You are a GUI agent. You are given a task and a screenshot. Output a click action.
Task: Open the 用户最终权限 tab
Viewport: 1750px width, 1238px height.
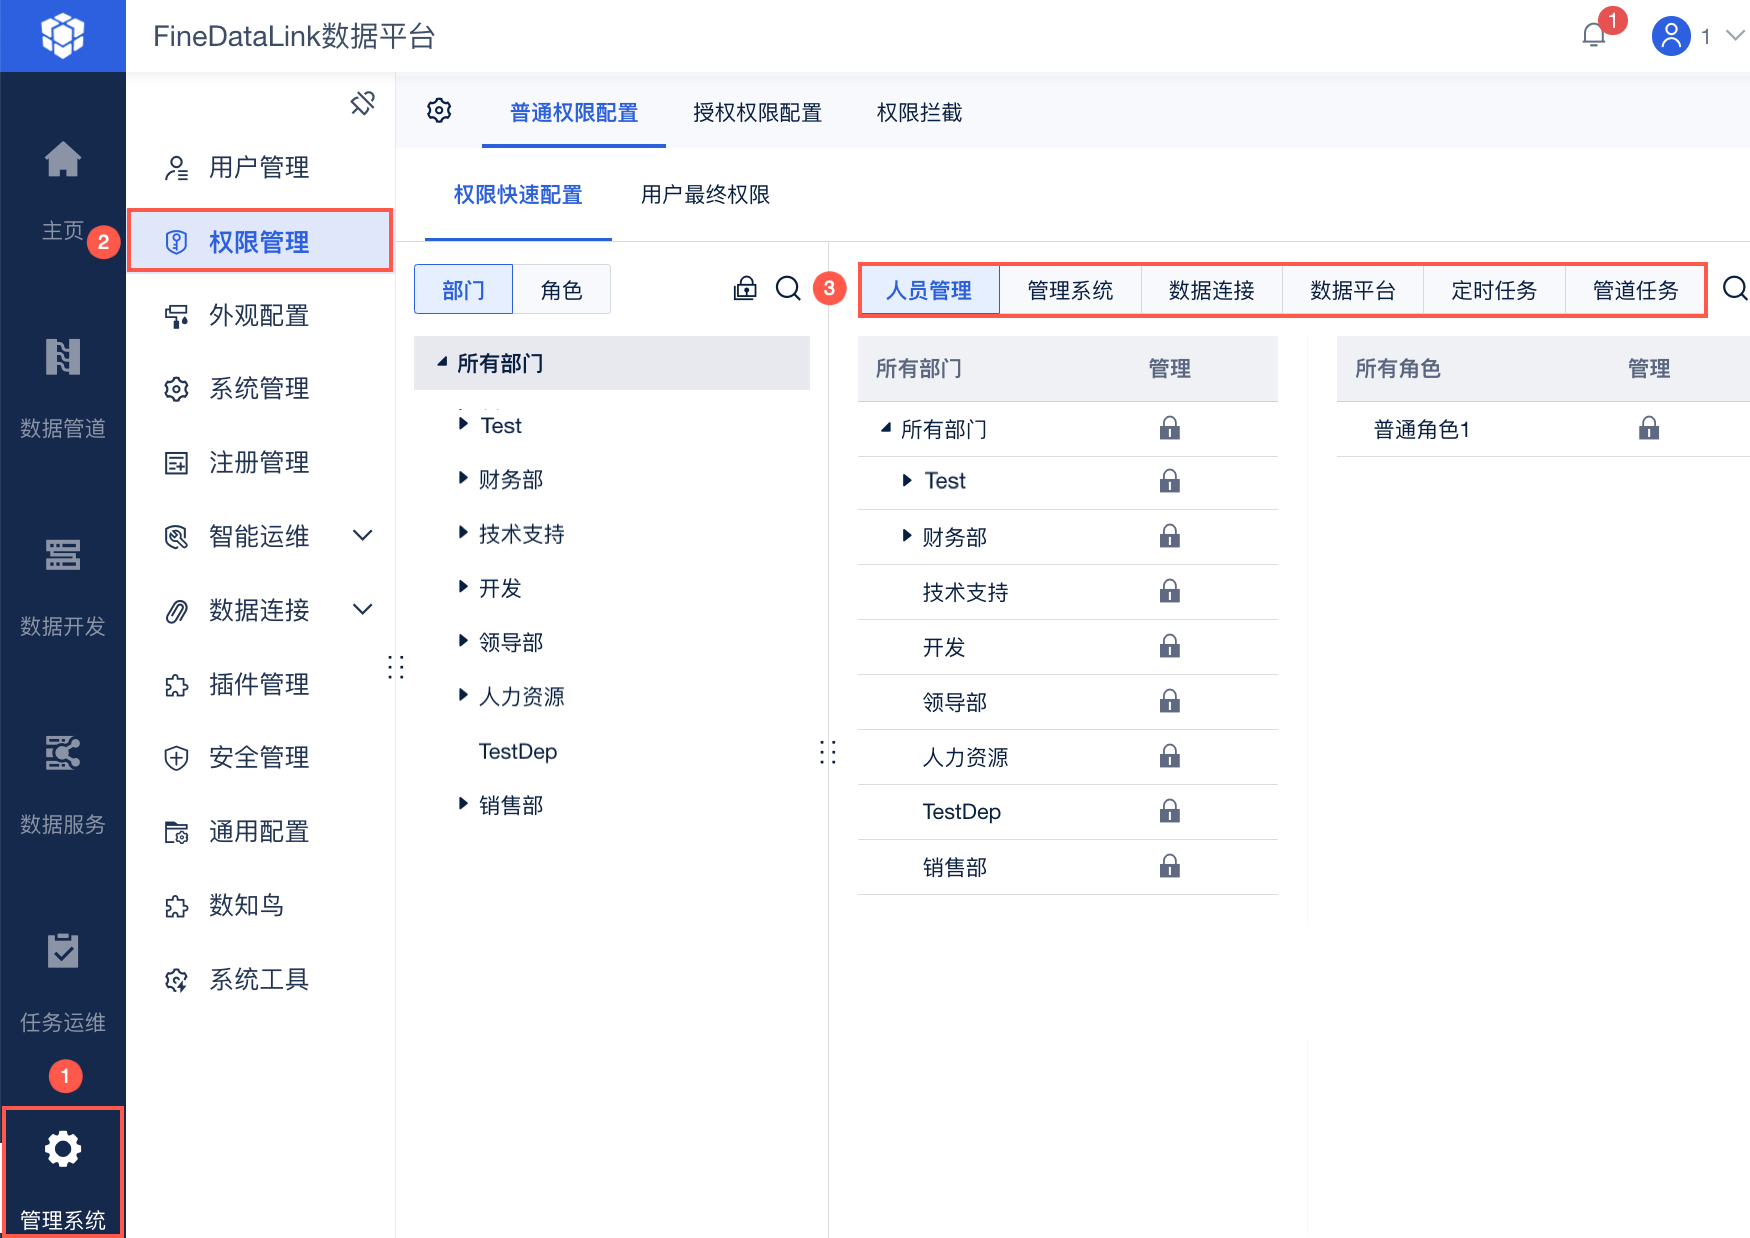coord(705,195)
